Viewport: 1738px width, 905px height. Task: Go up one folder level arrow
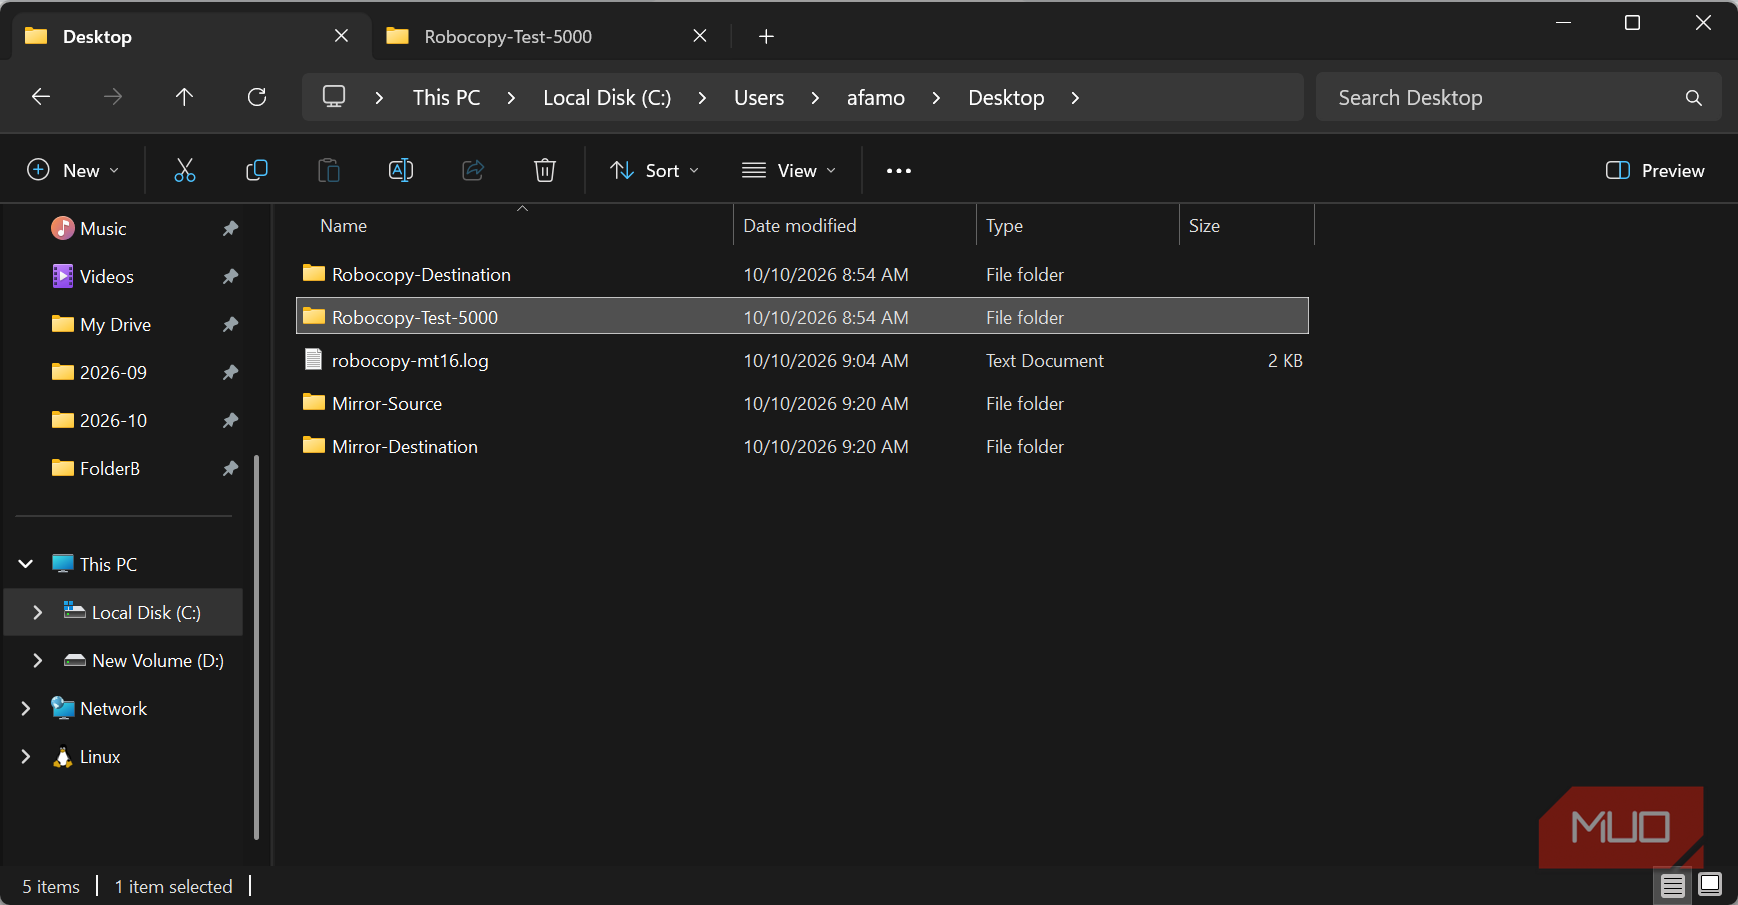184,97
